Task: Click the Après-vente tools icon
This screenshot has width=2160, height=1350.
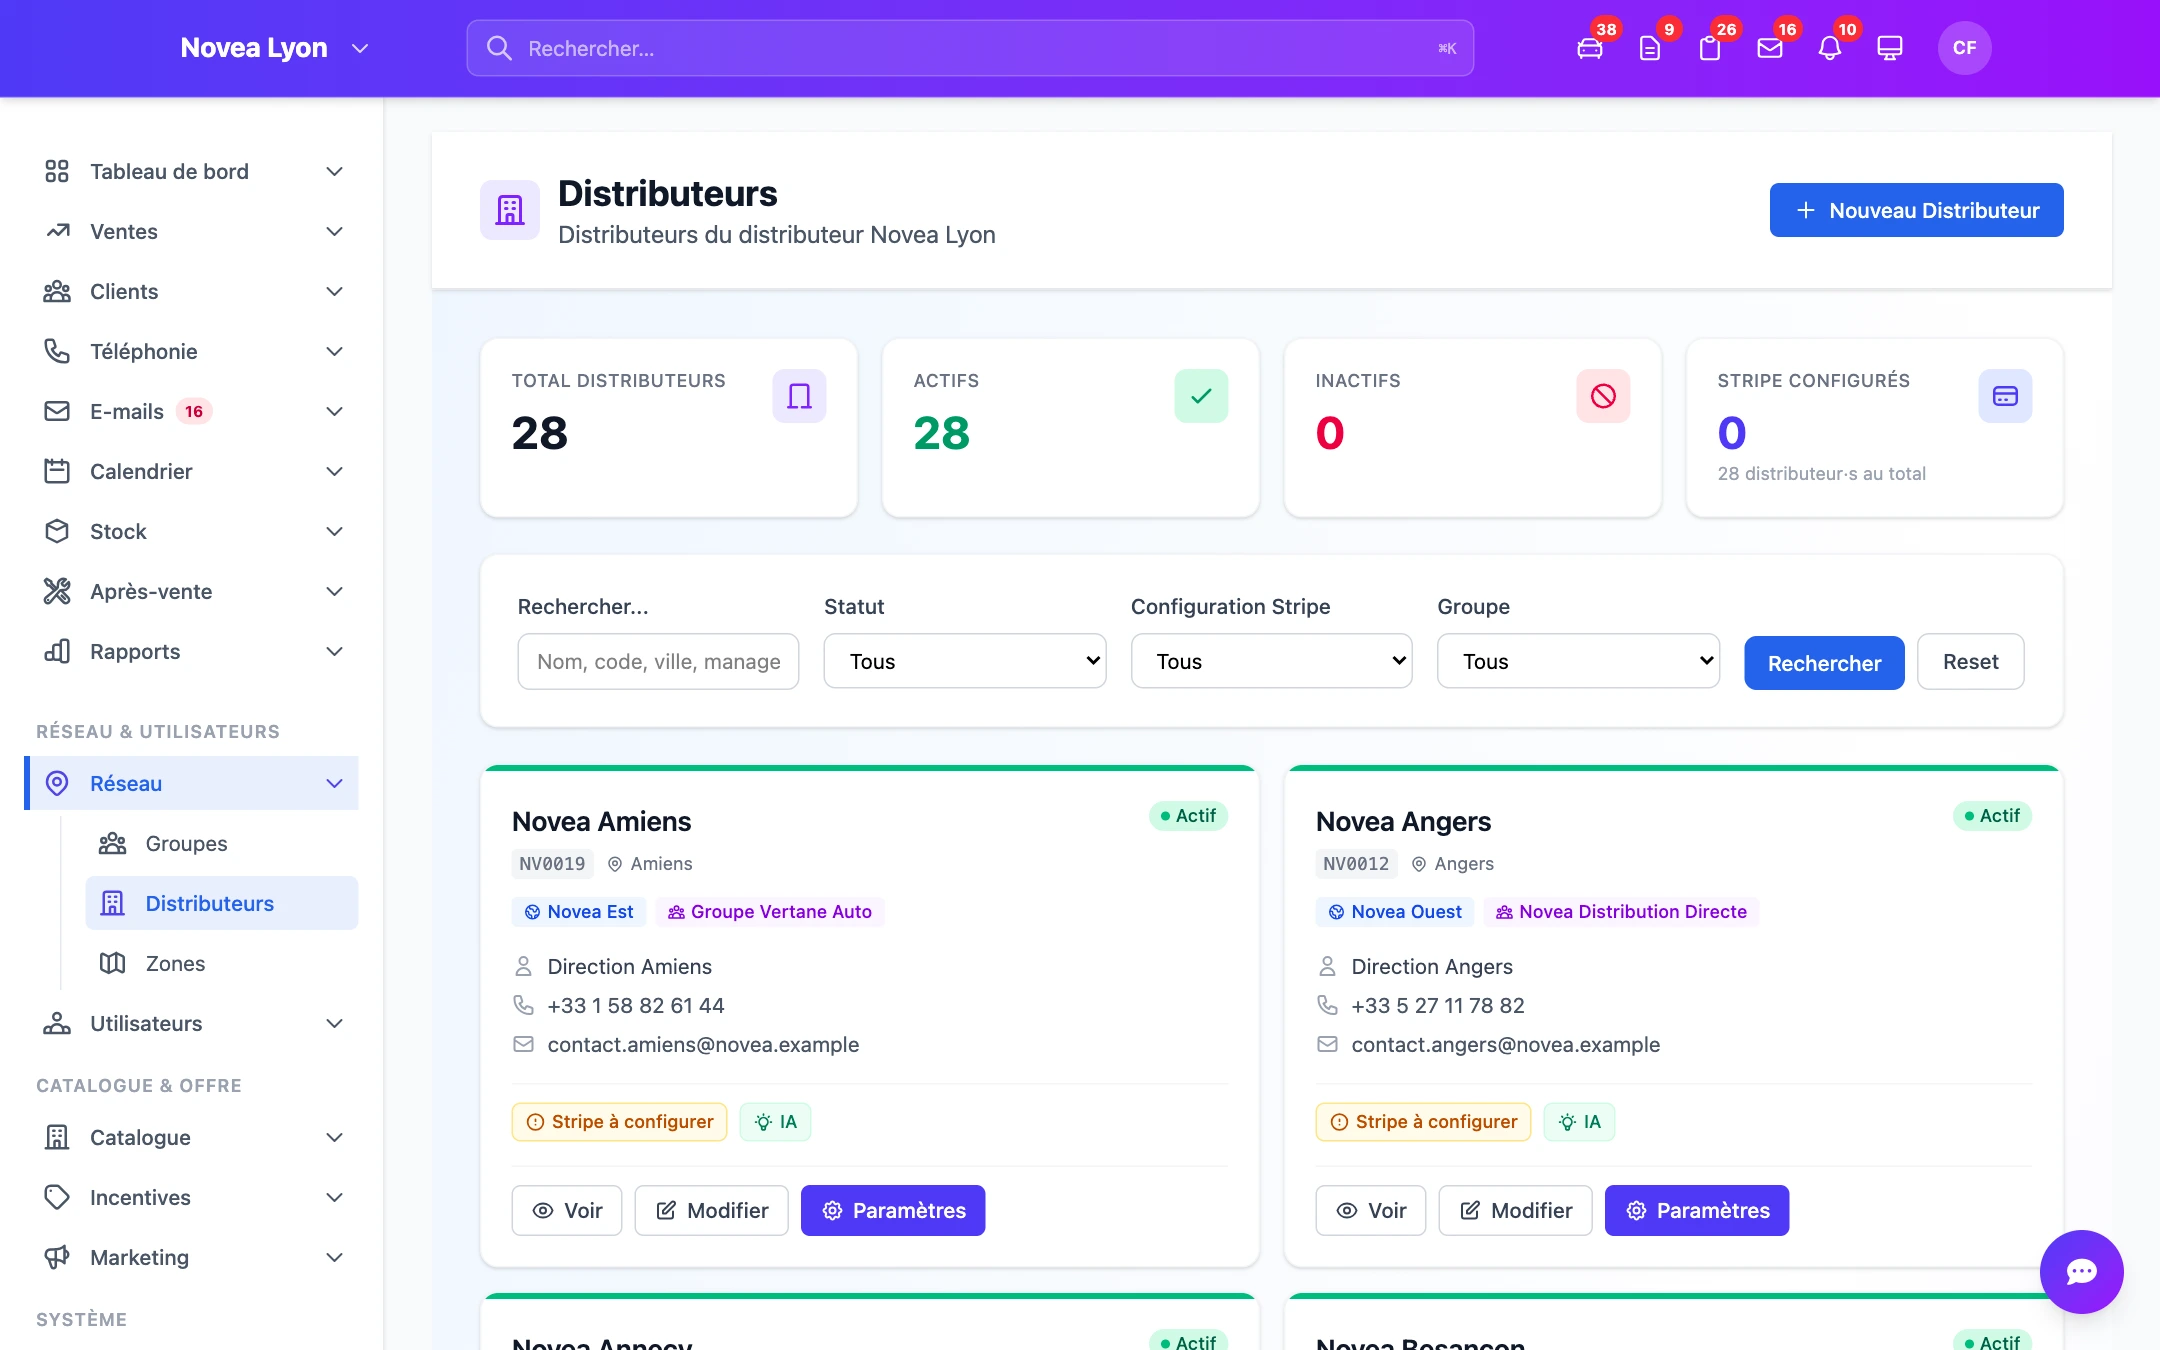Action: [57, 591]
